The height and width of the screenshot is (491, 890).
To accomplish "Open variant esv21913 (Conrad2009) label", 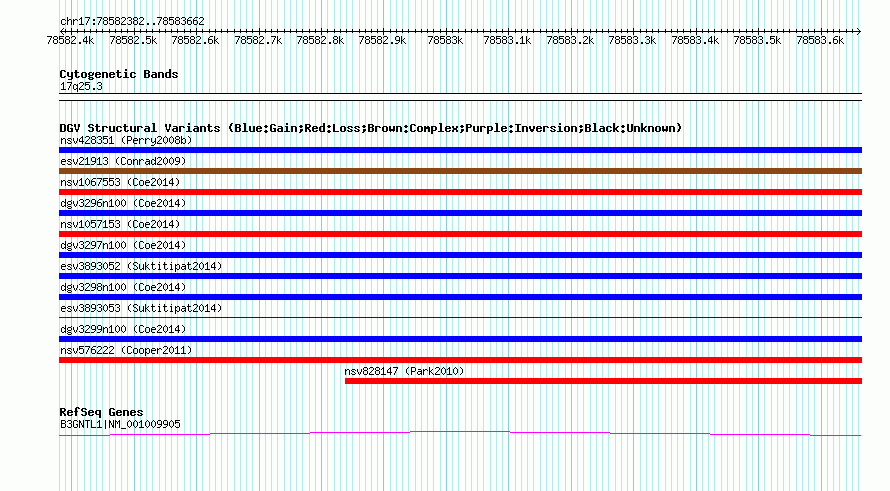I will click(123, 161).
